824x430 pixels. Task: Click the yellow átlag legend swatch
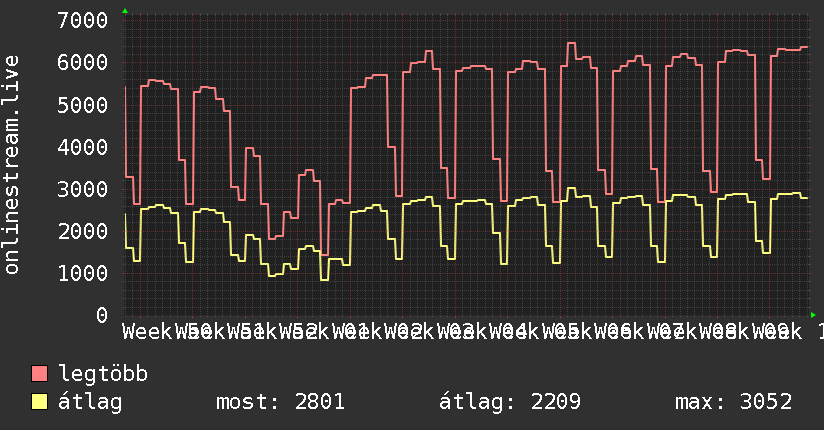pos(39,402)
